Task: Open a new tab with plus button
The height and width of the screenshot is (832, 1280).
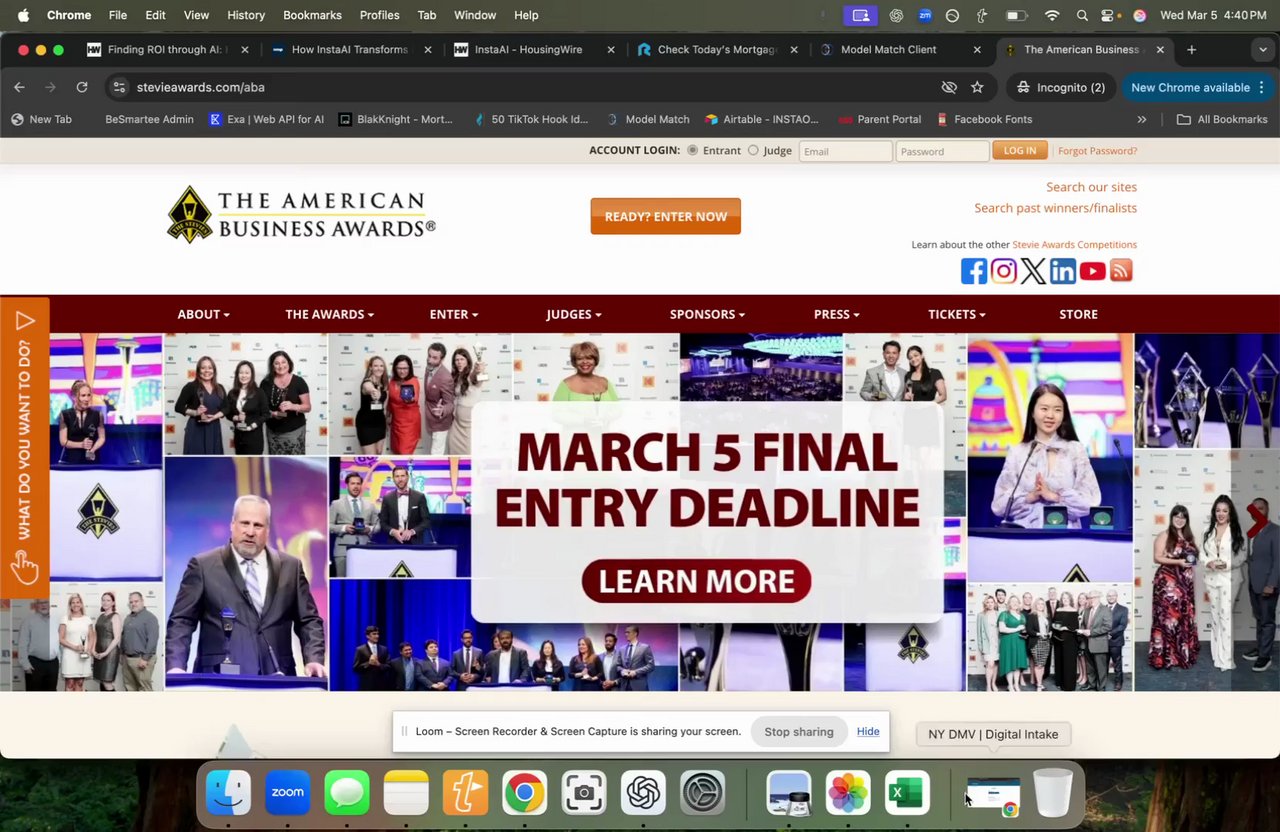Action: coord(1191,49)
